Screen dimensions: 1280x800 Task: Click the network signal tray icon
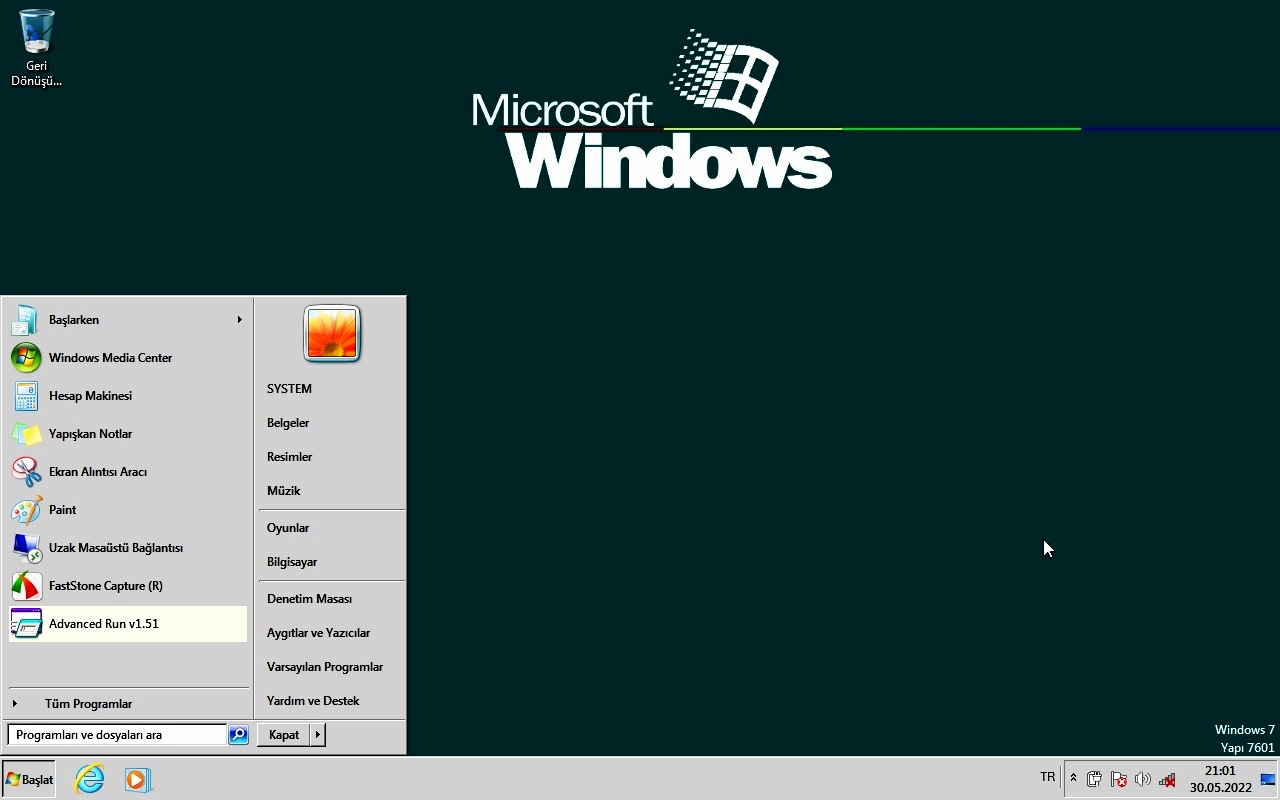point(1167,779)
